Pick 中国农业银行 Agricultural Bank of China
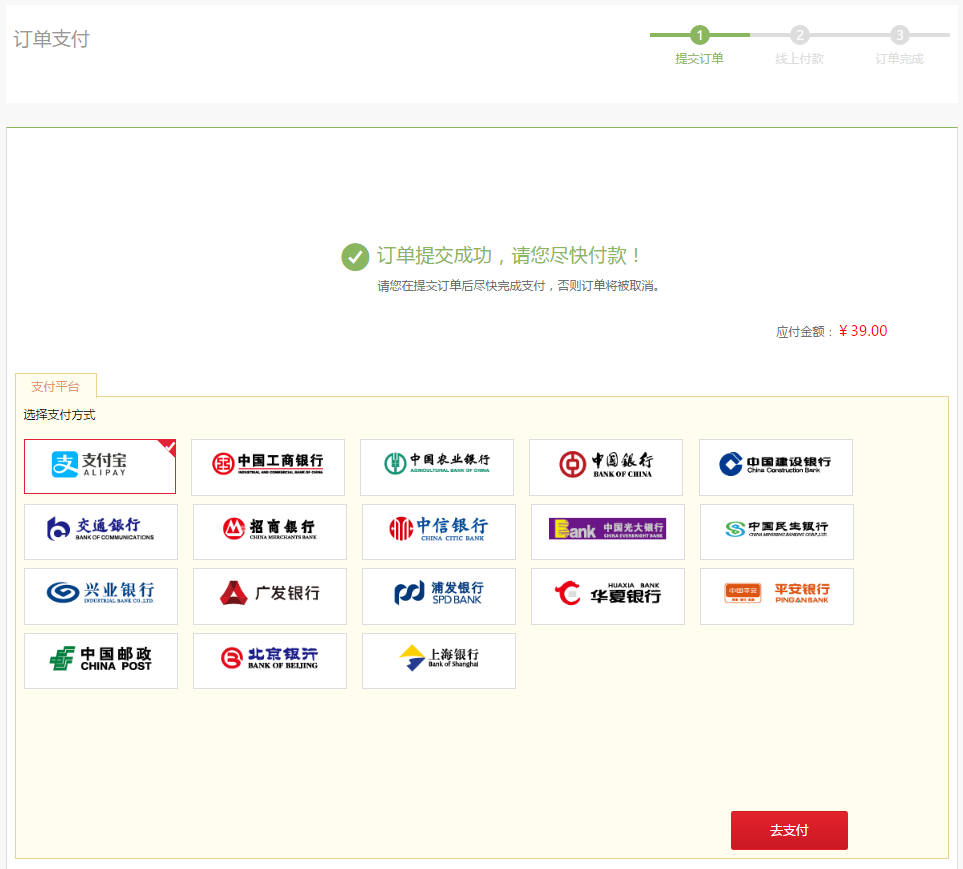 click(437, 467)
